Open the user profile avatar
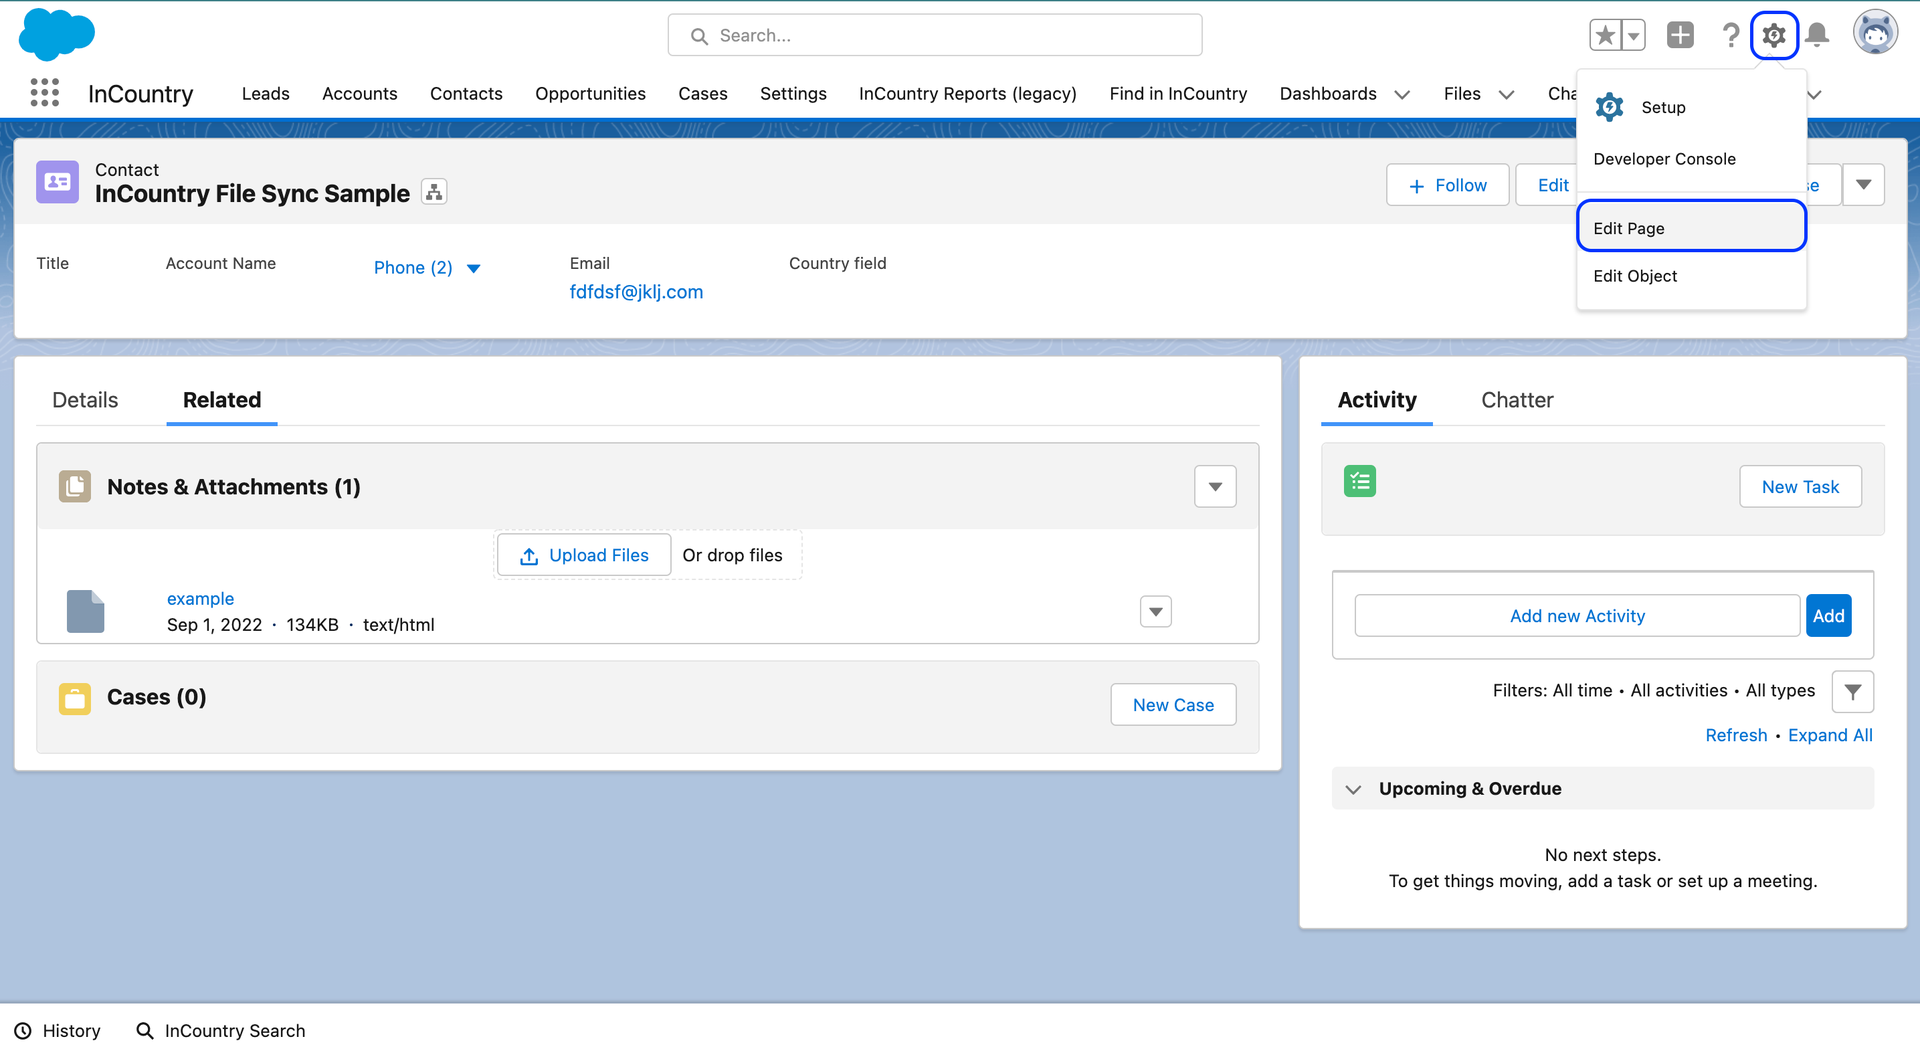Image resolution: width=1920 pixels, height=1053 pixels. click(x=1875, y=33)
